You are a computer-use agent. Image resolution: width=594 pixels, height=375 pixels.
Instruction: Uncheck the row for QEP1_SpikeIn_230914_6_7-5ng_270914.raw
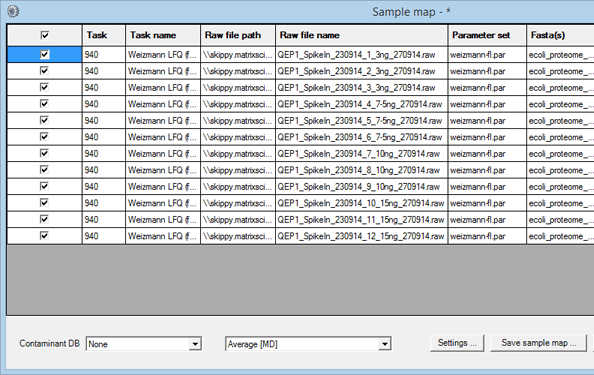44,137
